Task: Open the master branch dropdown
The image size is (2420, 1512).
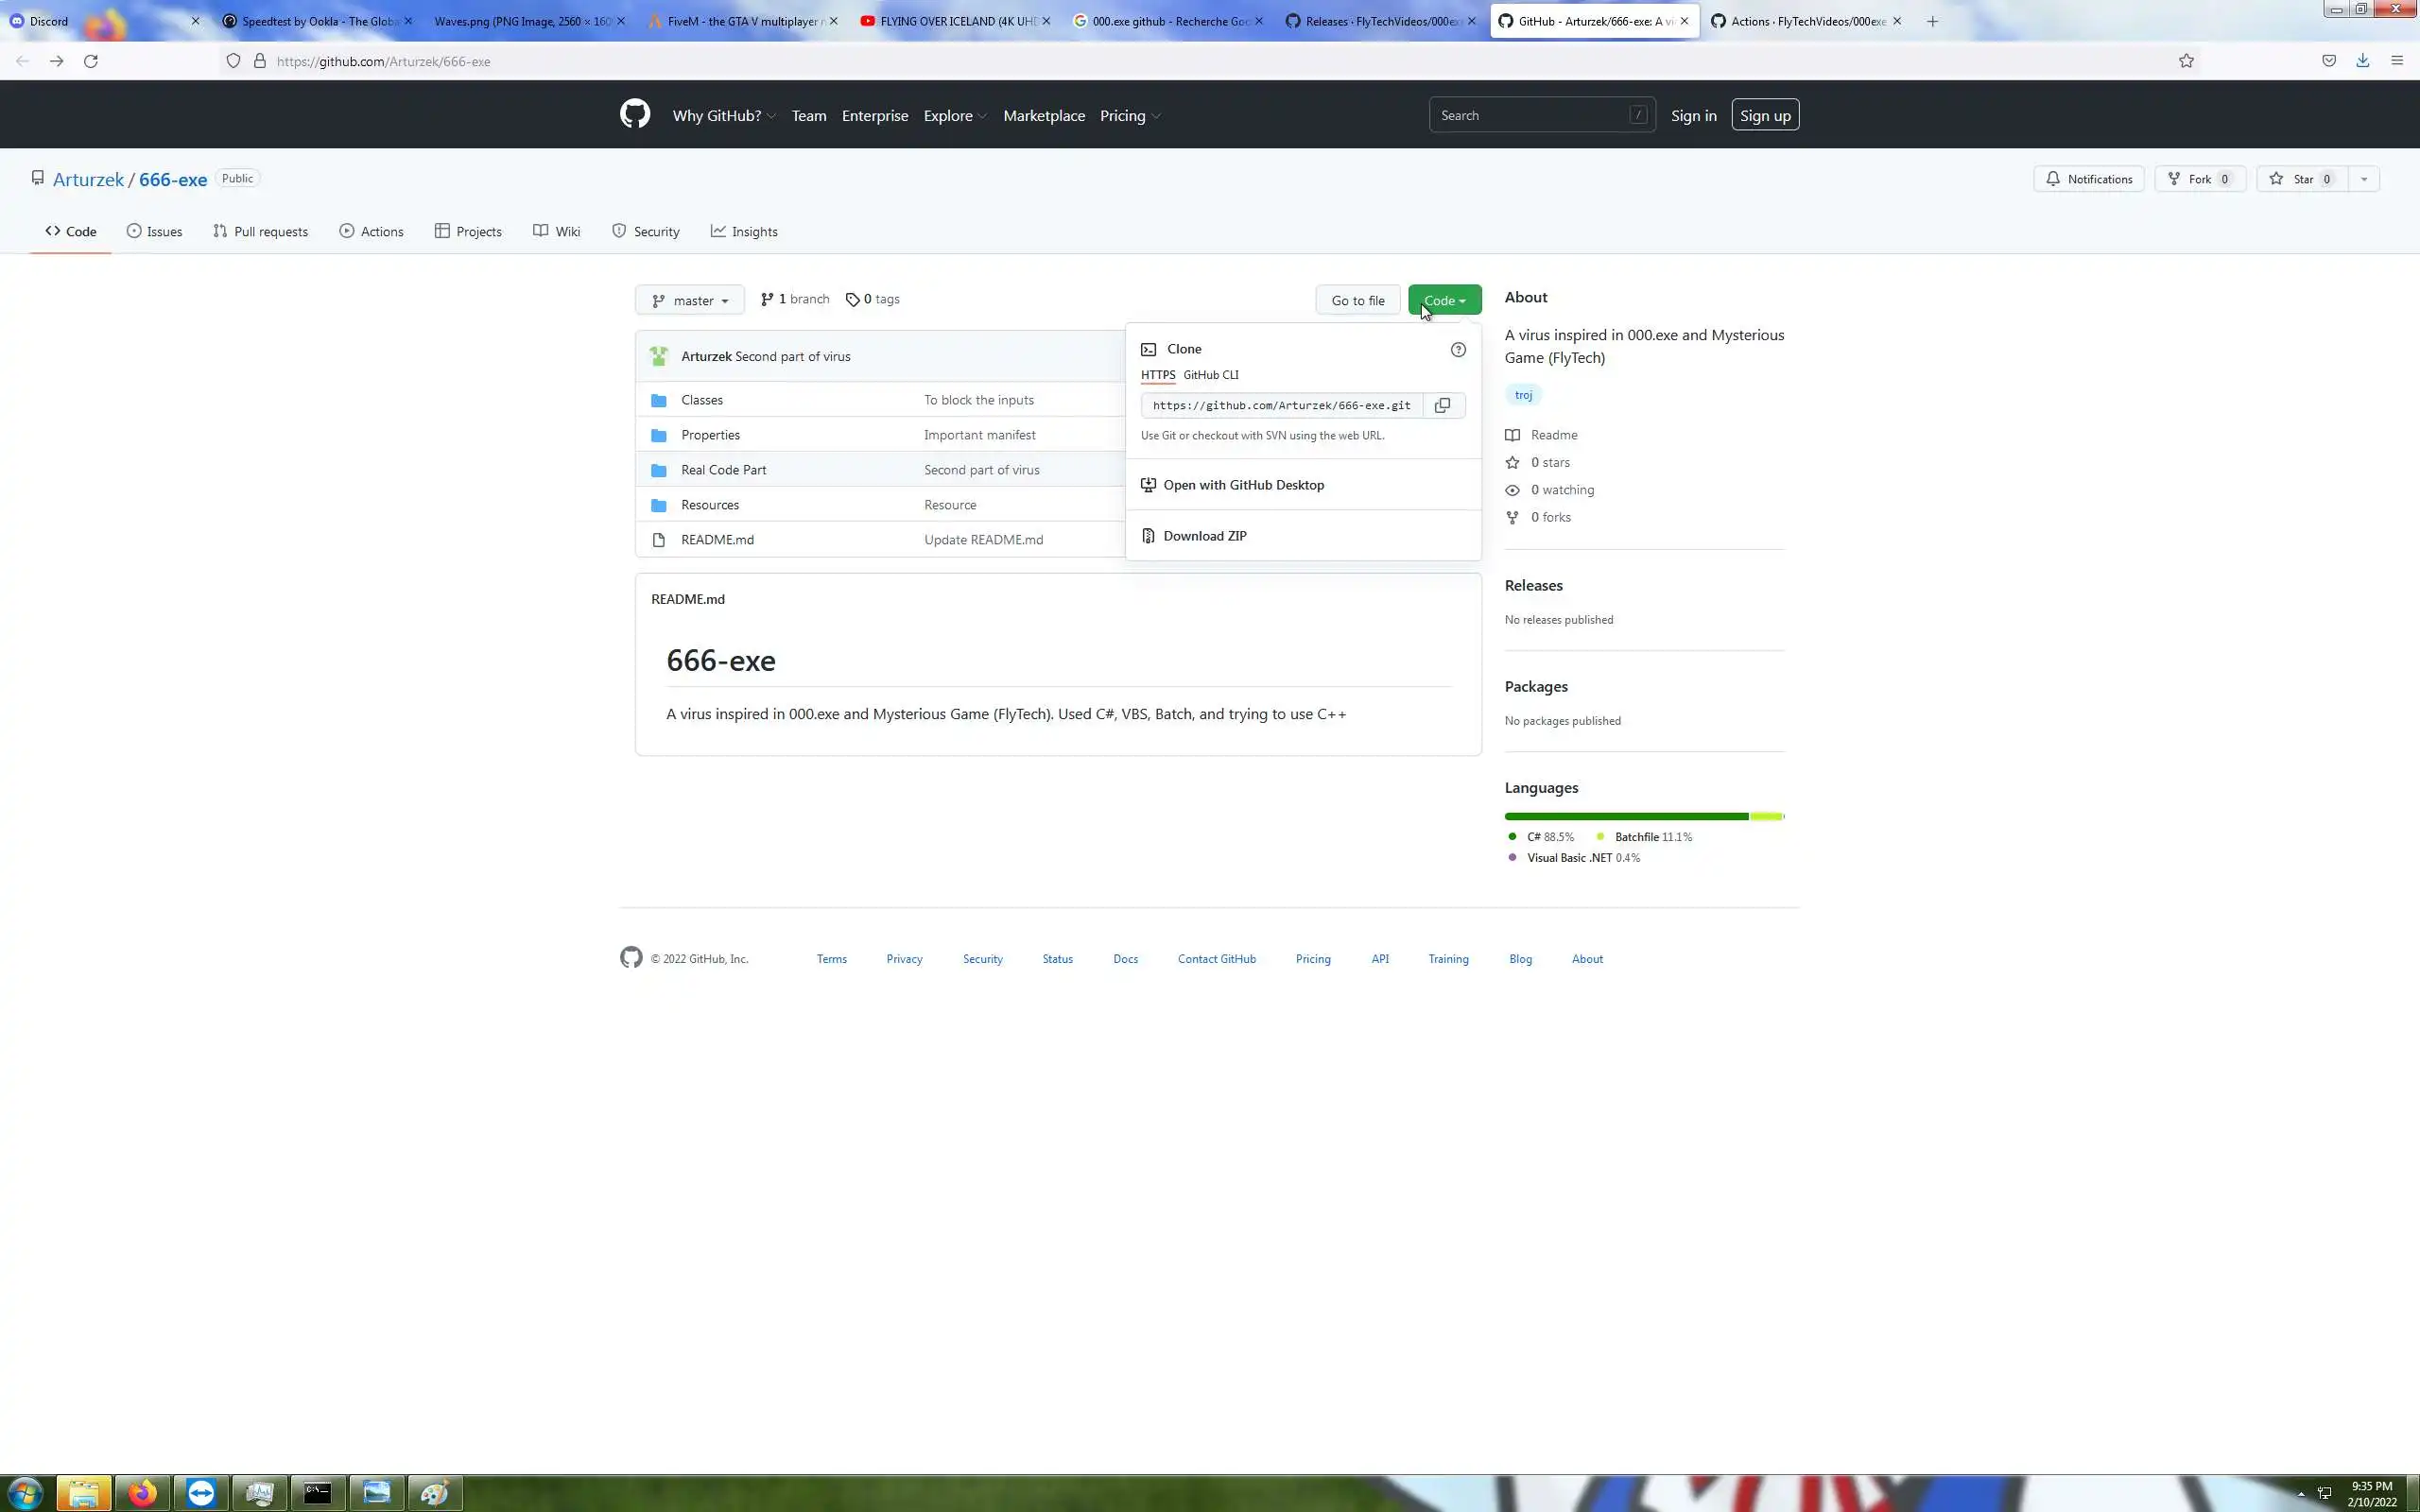Action: pos(689,300)
